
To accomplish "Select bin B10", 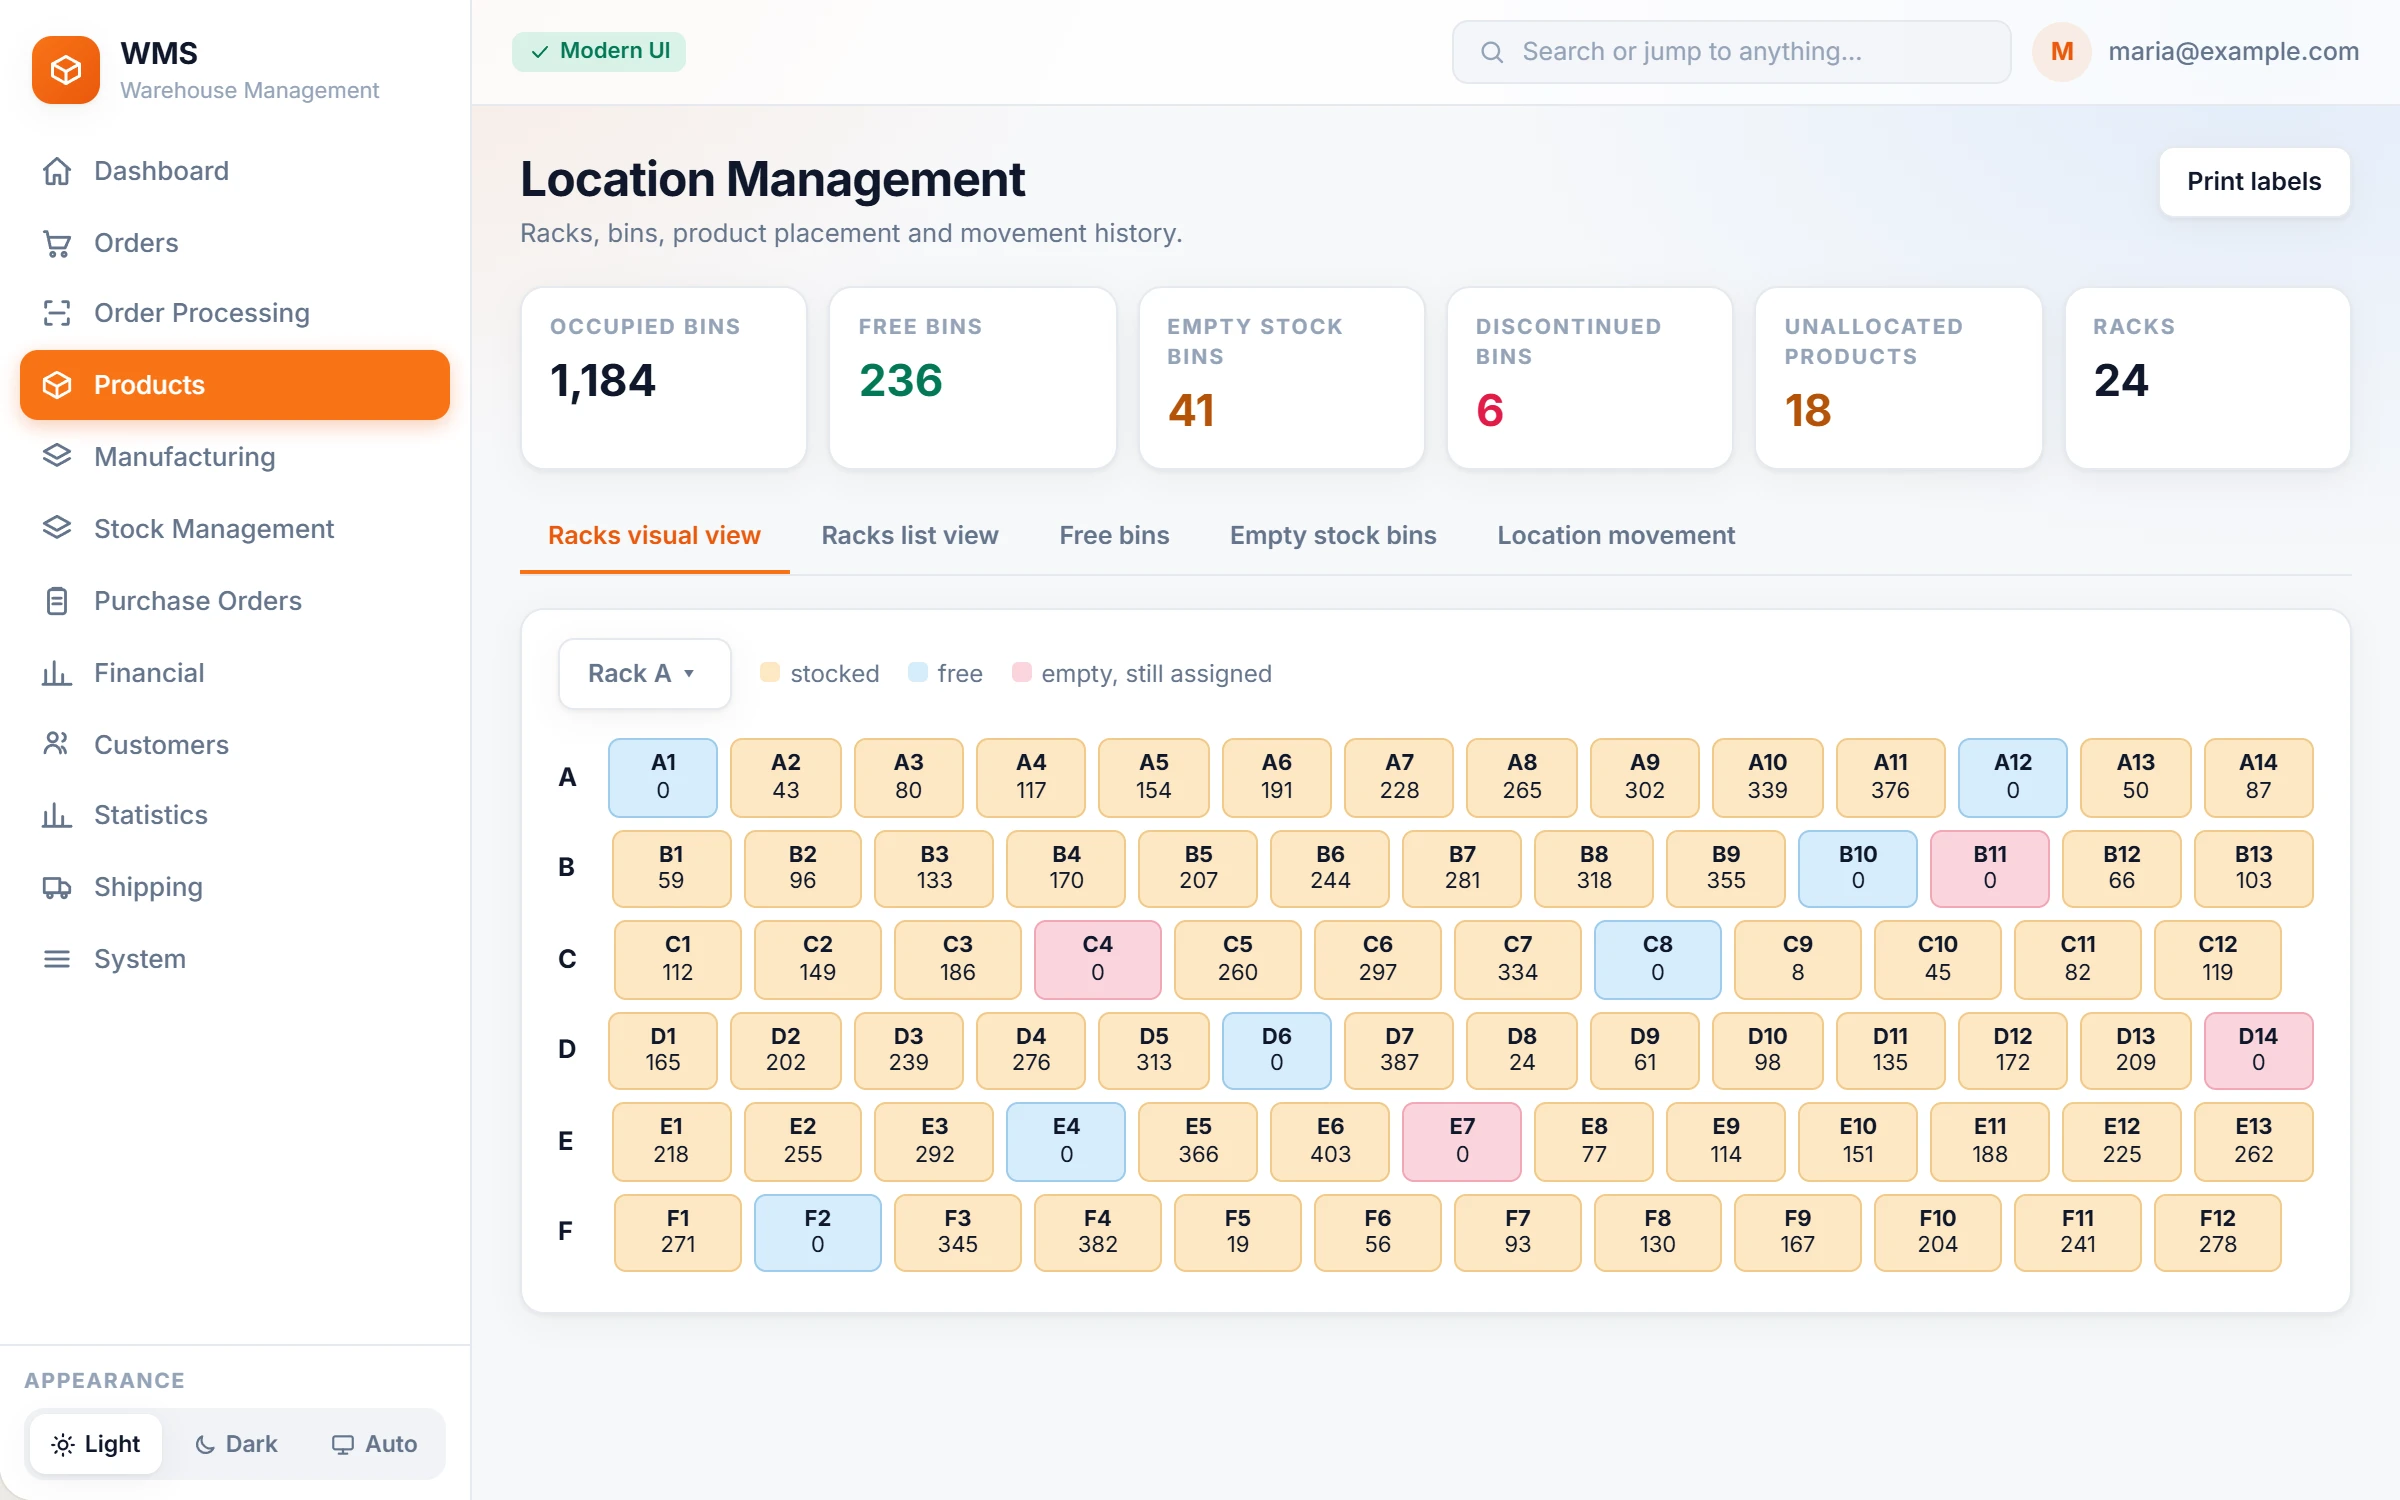I will click(x=1858, y=868).
